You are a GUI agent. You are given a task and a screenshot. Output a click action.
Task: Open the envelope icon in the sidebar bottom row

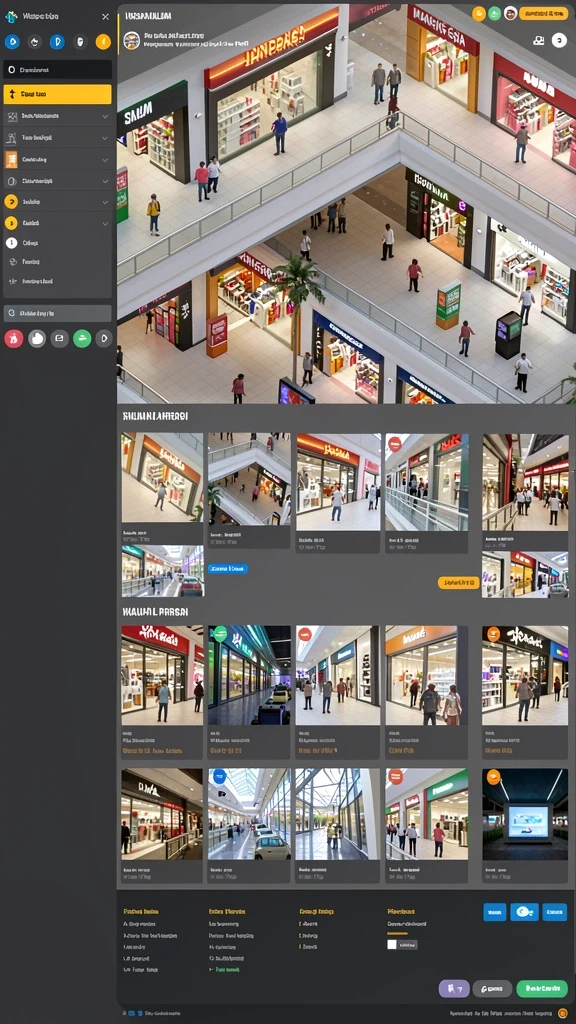coord(59,338)
